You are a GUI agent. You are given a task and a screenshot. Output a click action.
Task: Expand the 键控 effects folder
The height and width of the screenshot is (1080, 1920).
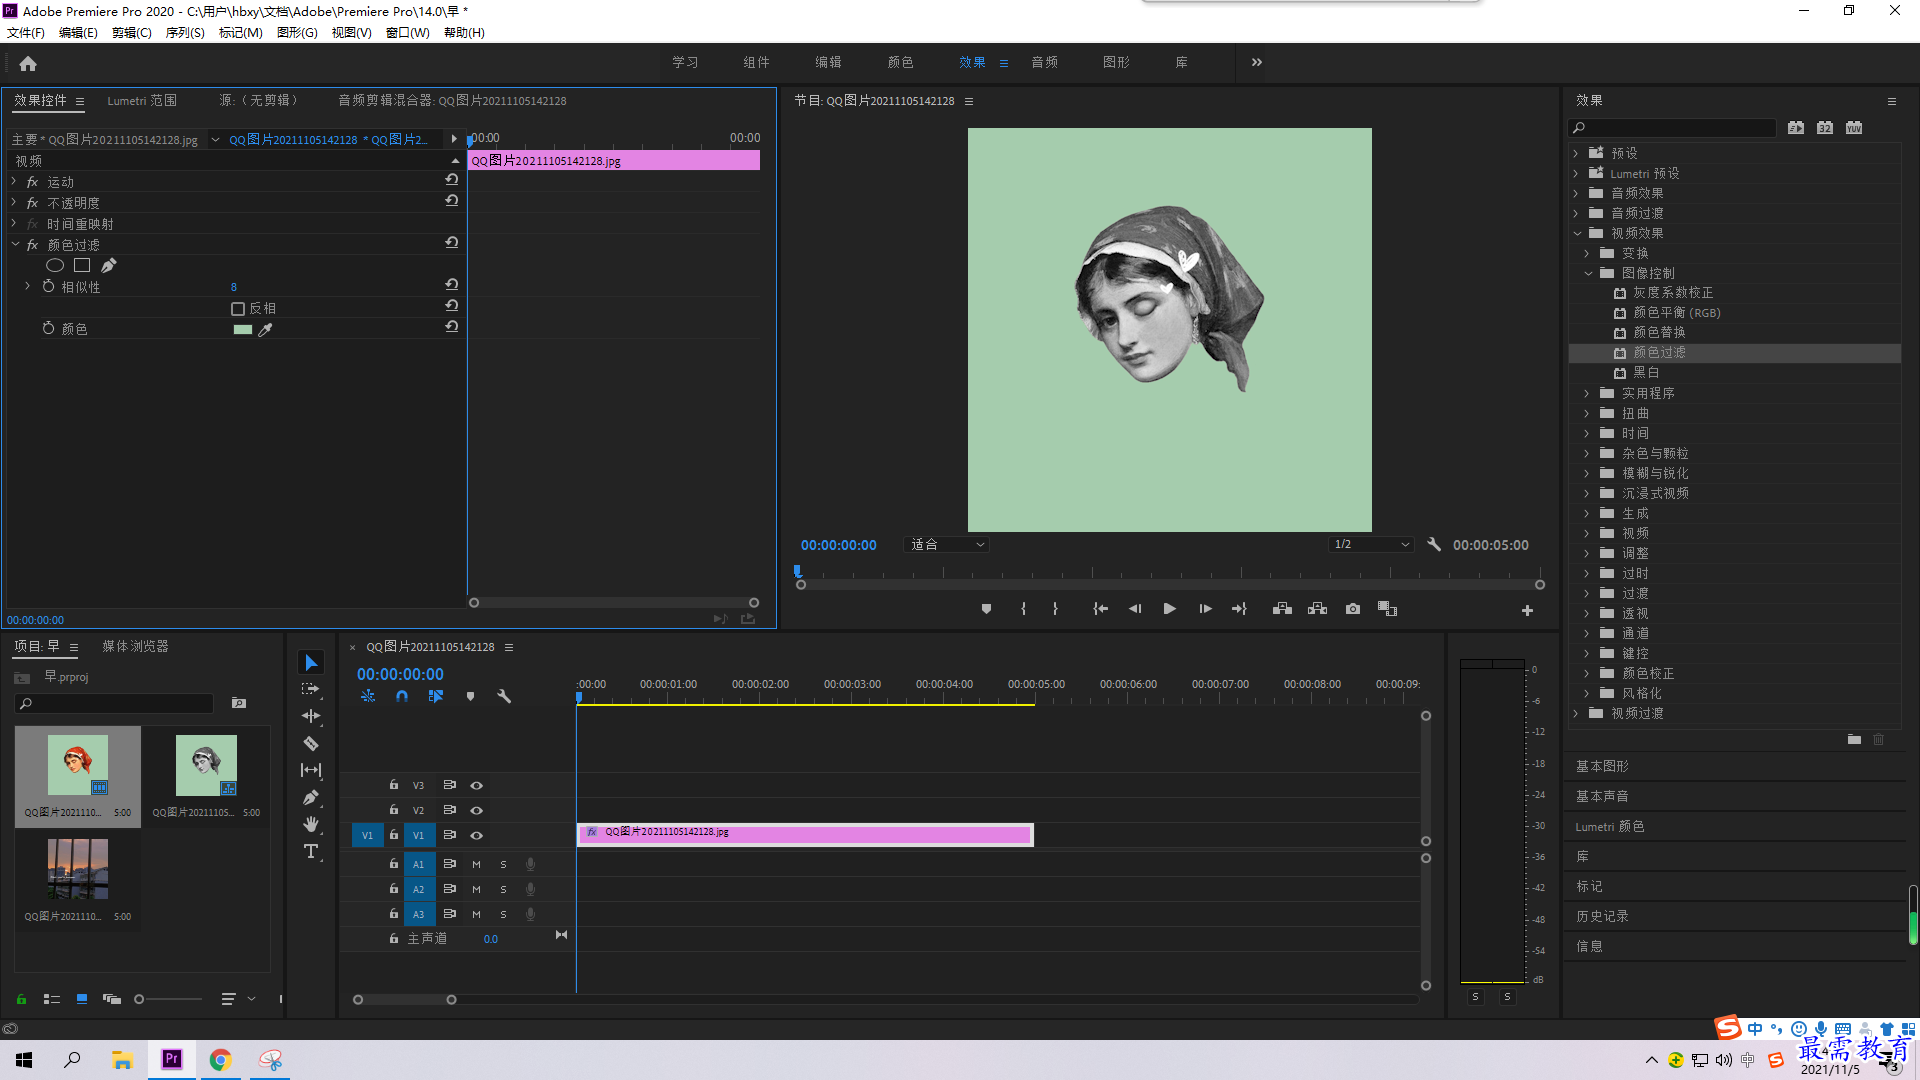pyautogui.click(x=1587, y=653)
